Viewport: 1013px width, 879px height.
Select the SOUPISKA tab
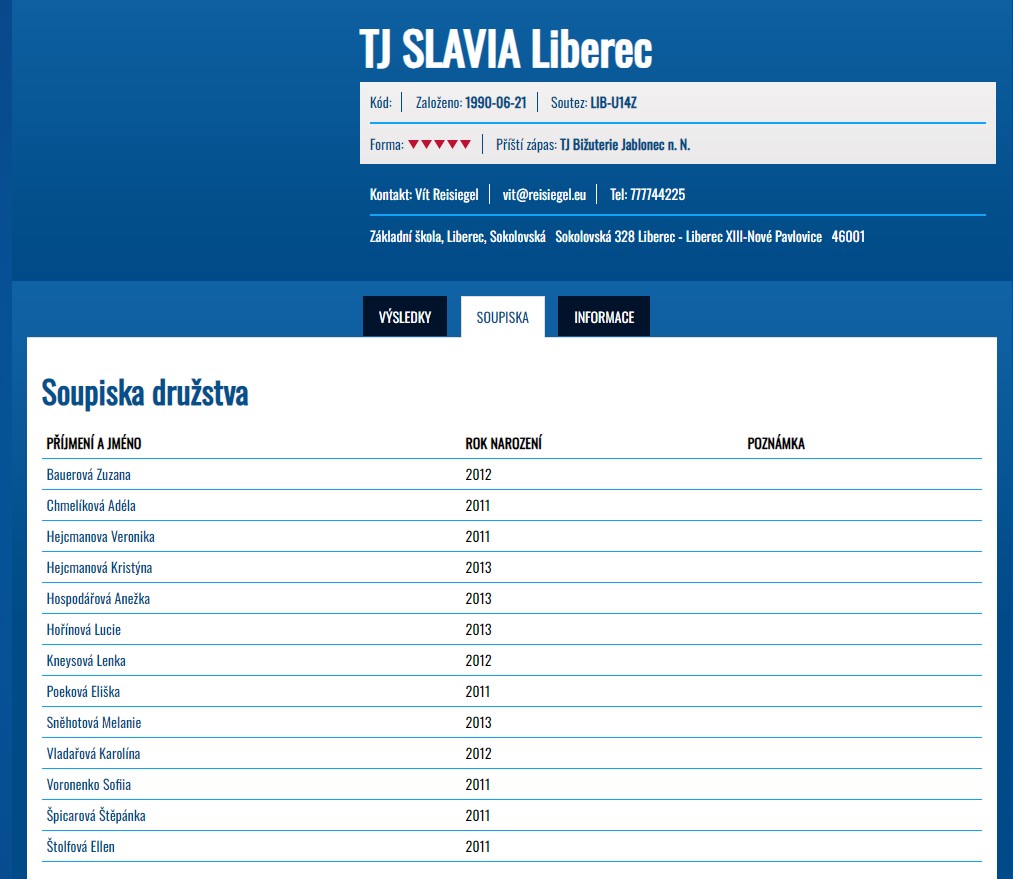click(x=503, y=316)
